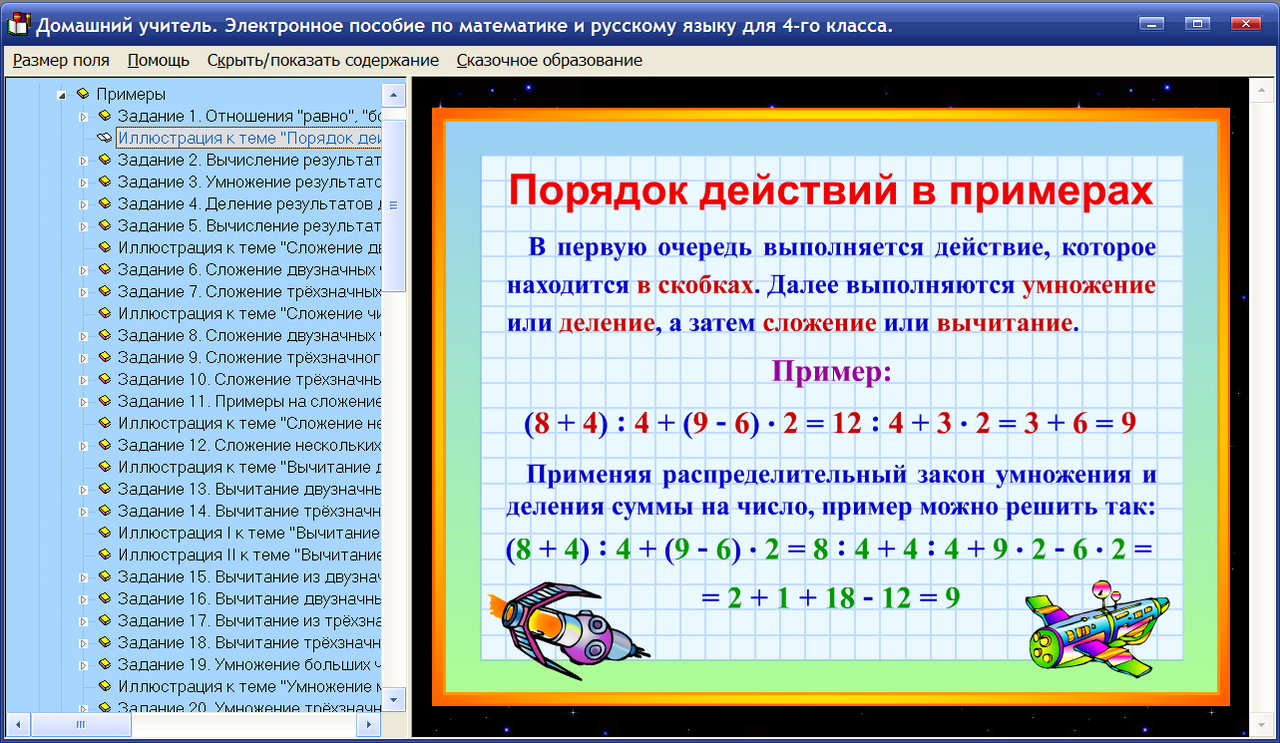Click book icon of Иллюстрация I к теме row
The height and width of the screenshot is (743, 1280).
tap(104, 533)
